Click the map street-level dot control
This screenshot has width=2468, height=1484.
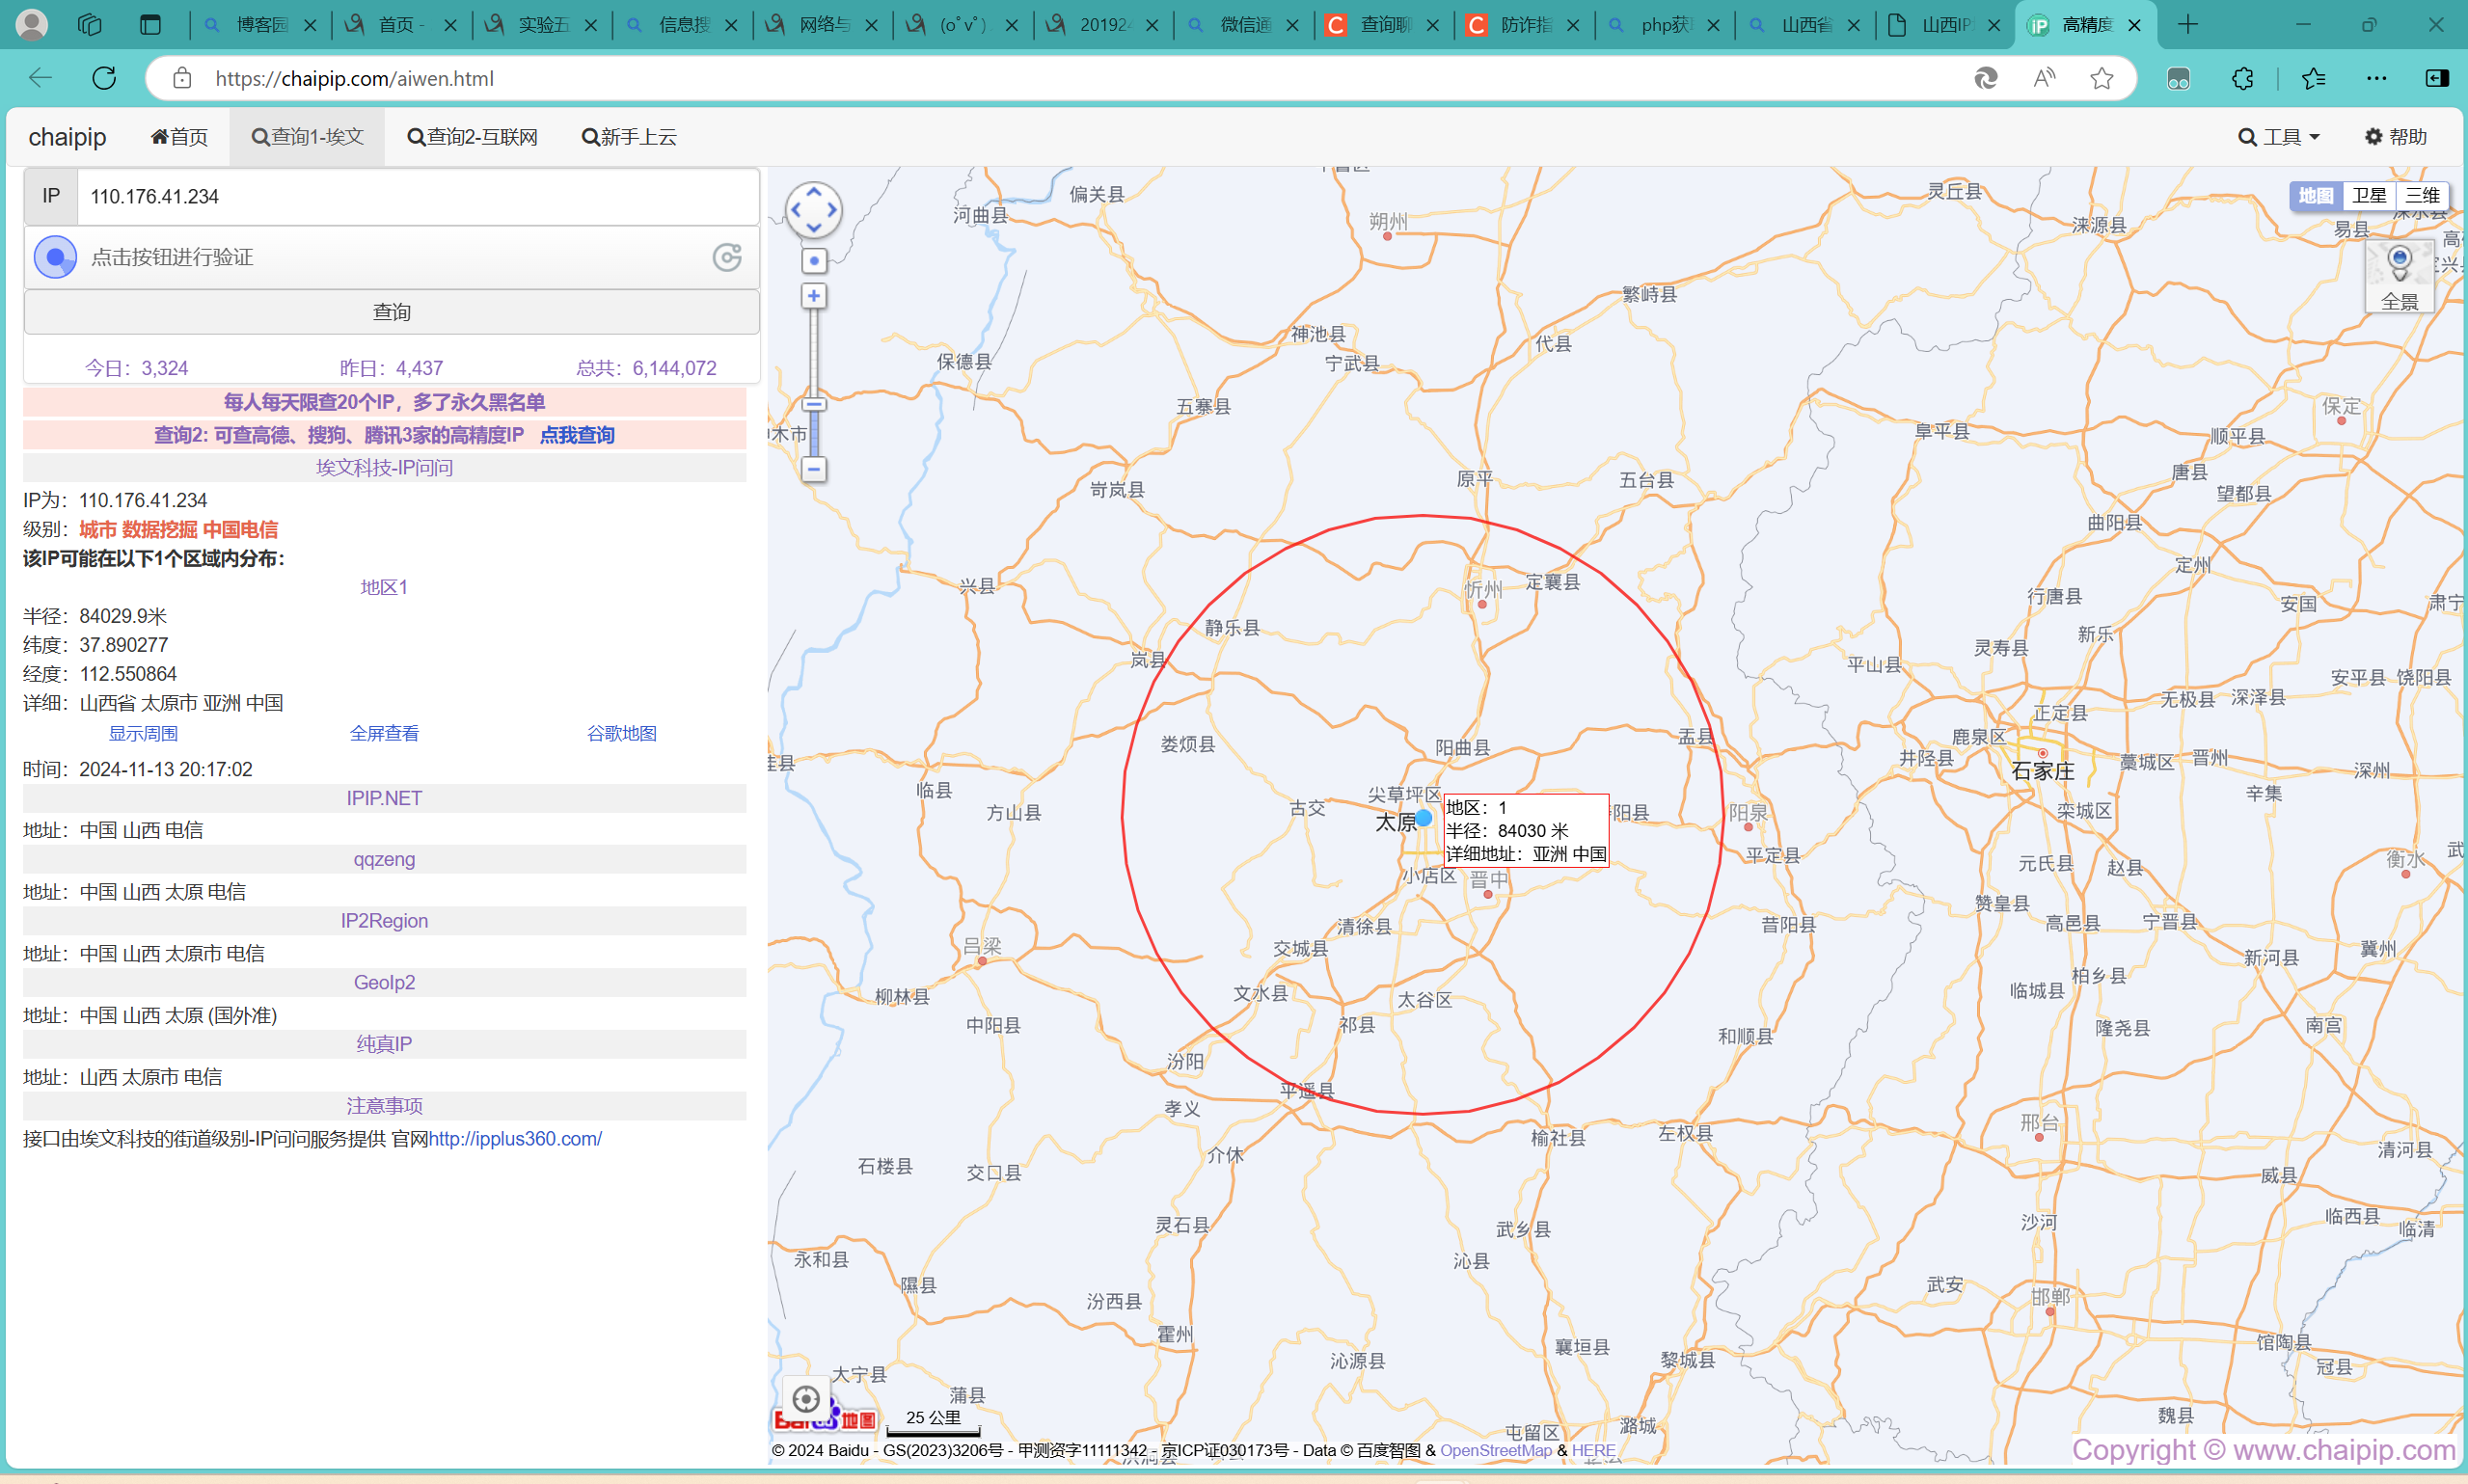click(814, 261)
